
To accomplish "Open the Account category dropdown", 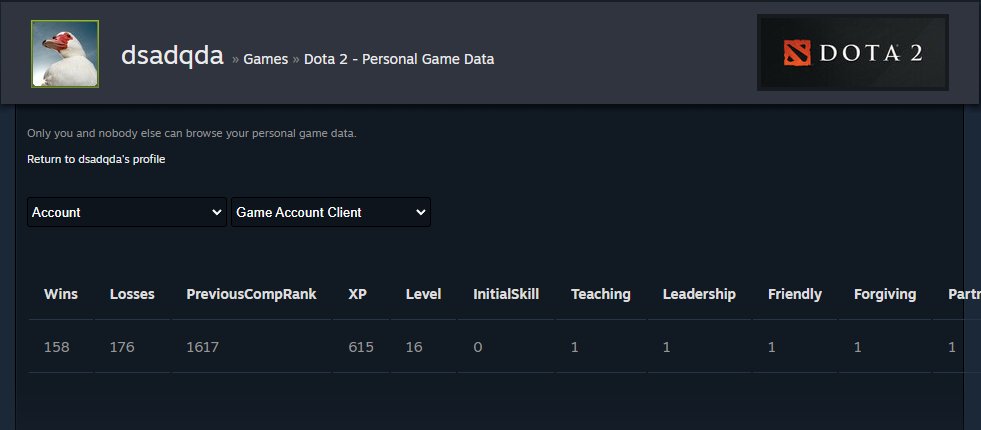I will pos(127,212).
